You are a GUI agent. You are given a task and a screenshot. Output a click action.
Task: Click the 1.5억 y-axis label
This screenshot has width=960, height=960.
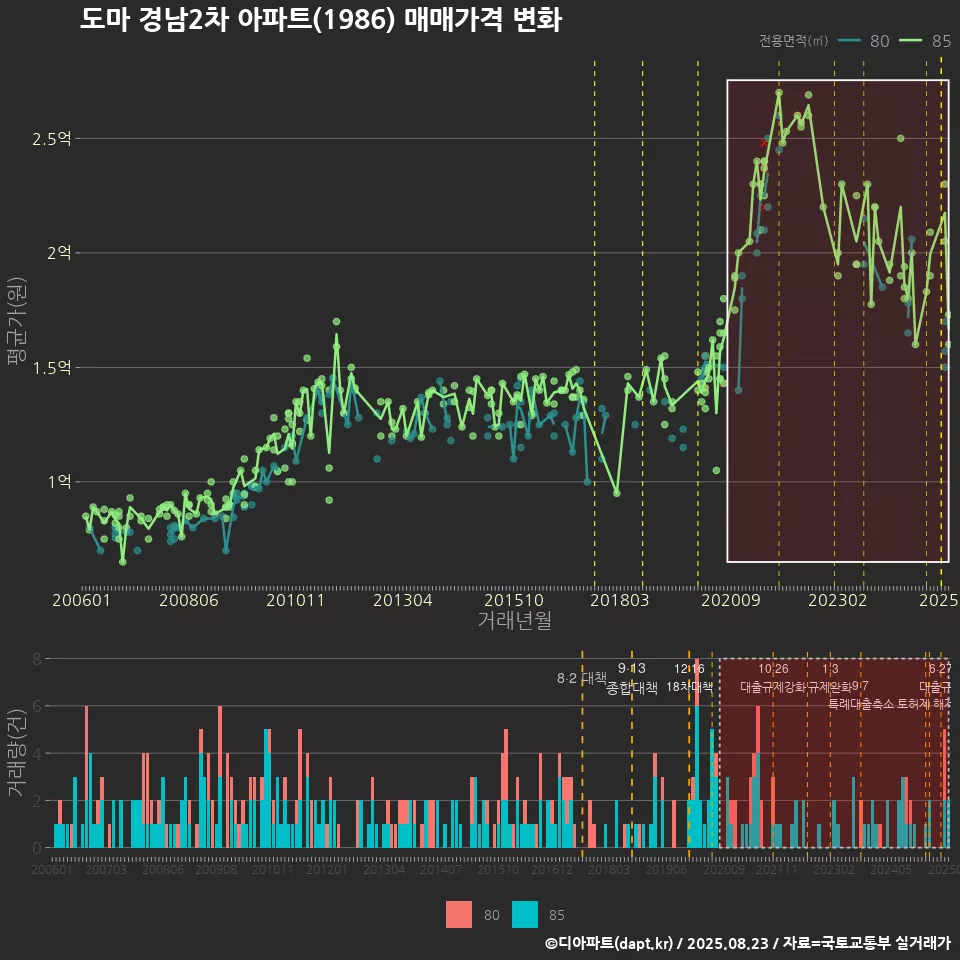51,367
